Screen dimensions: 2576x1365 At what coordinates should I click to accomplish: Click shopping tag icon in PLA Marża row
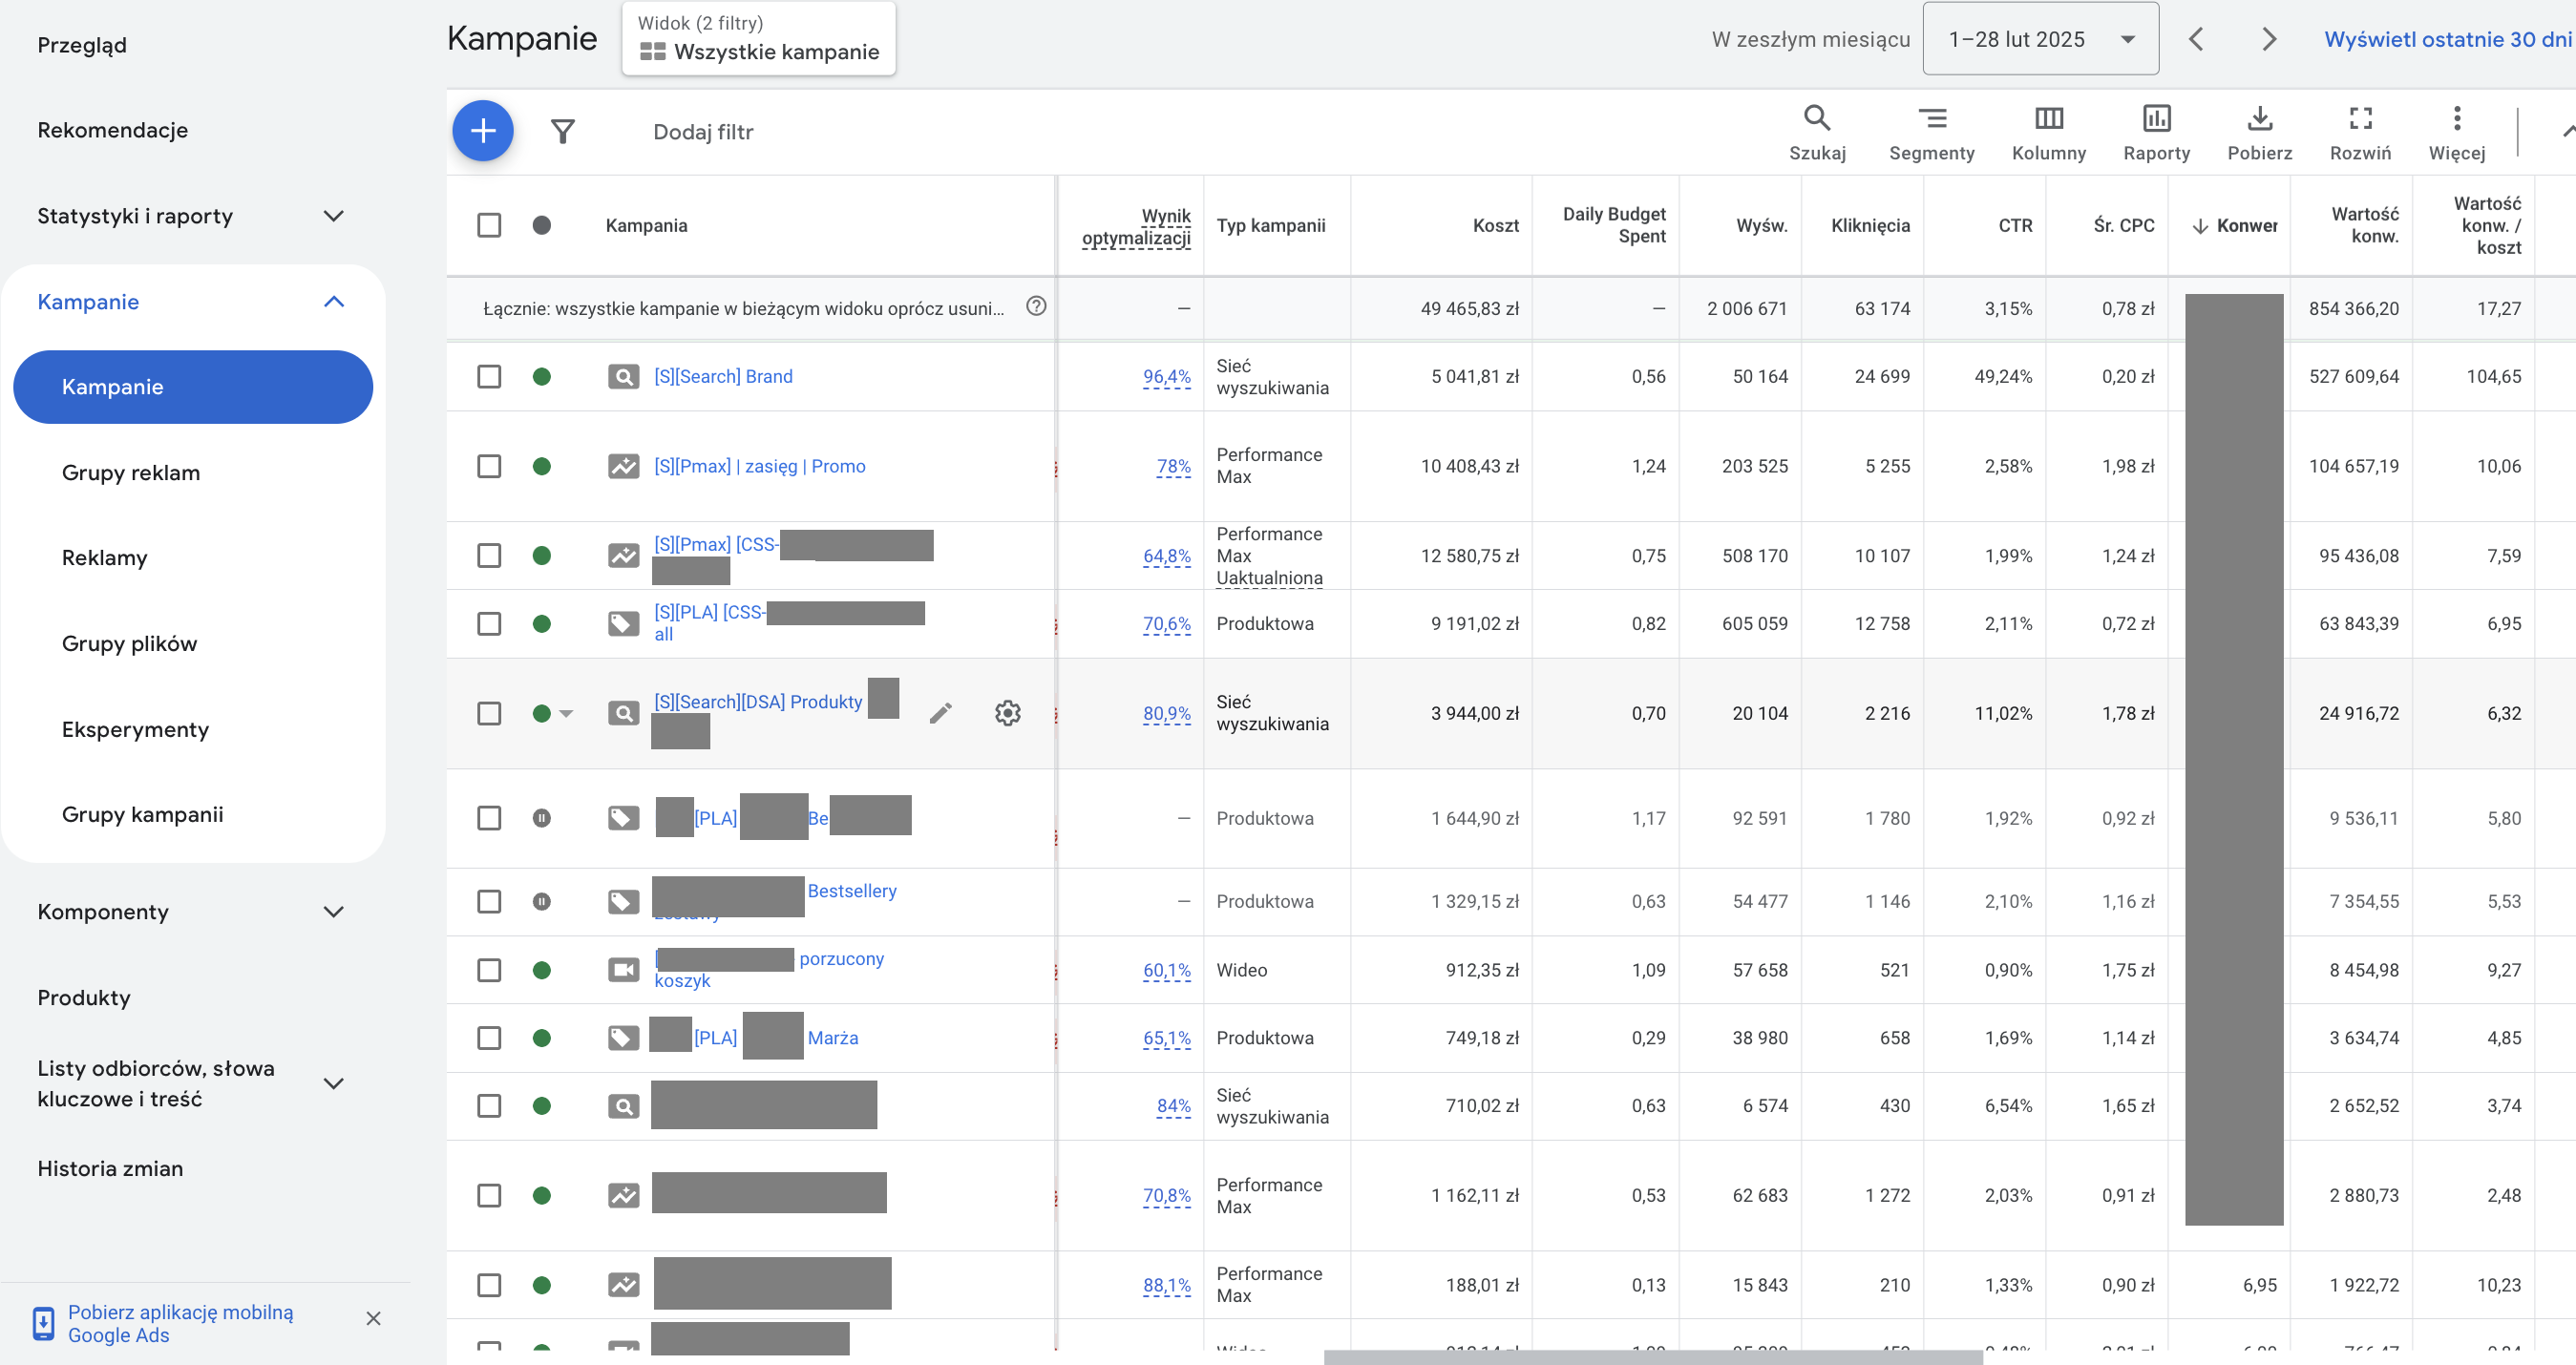pyautogui.click(x=623, y=1038)
